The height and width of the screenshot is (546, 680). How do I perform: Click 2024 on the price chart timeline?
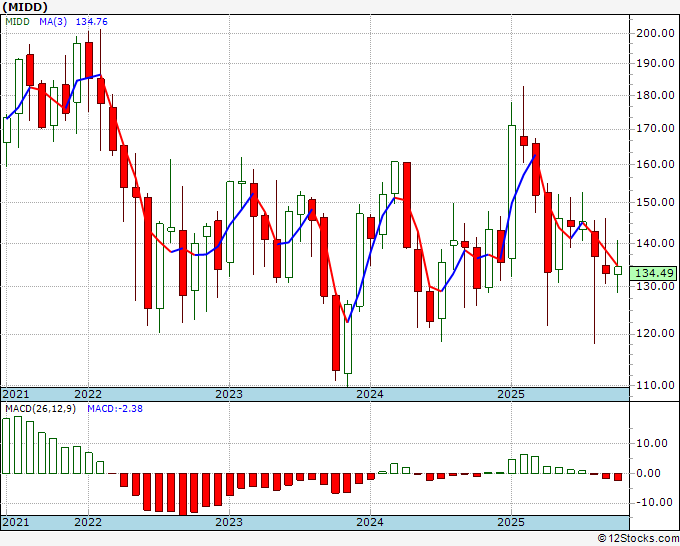[x=370, y=394]
